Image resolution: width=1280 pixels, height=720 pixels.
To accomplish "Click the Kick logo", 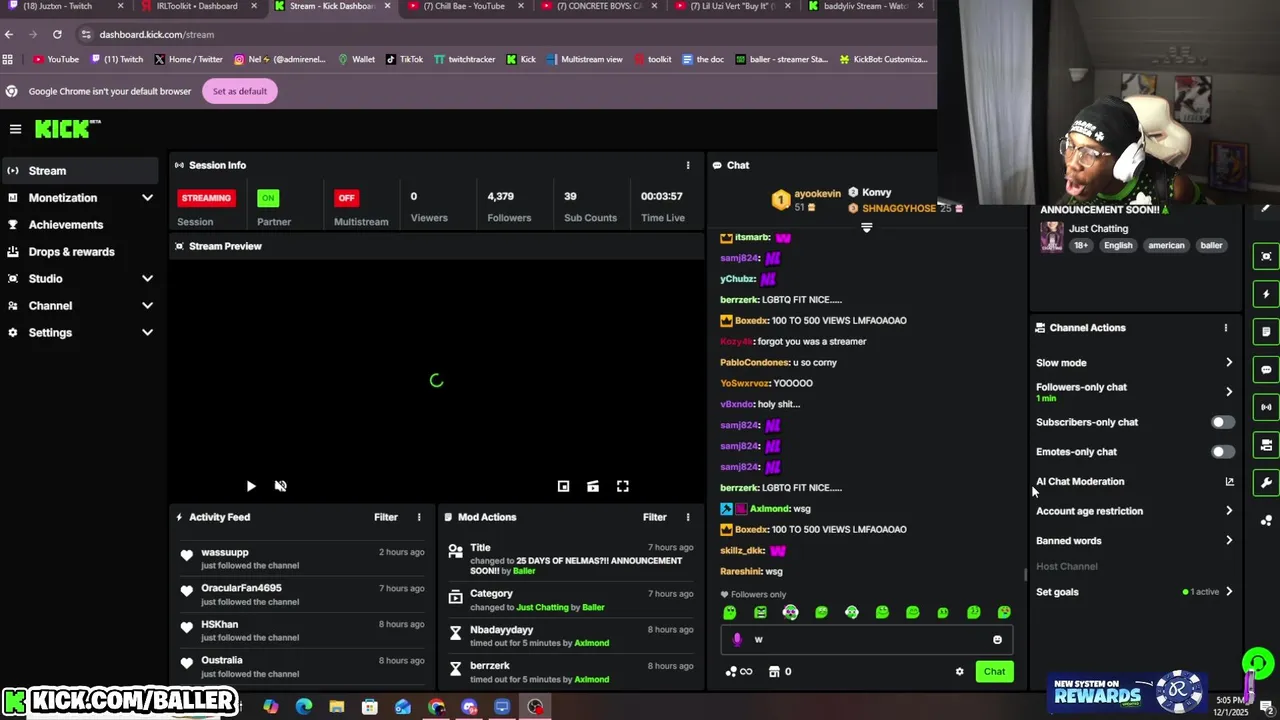I will (x=68, y=129).
